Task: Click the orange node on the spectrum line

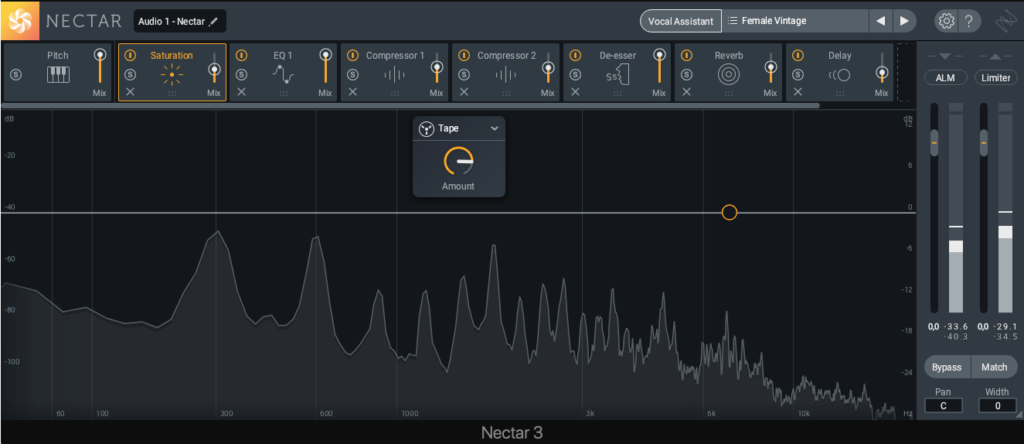Action: pyautogui.click(x=729, y=212)
